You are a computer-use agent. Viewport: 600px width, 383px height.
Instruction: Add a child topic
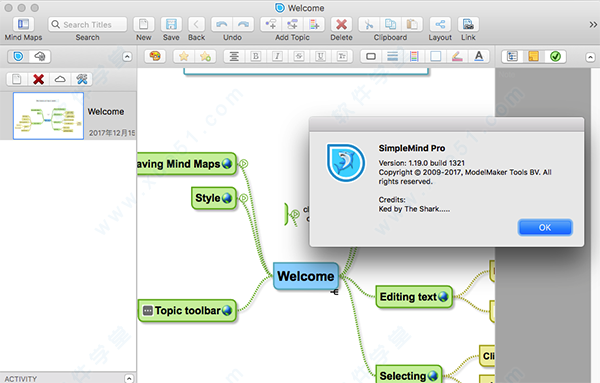271,24
